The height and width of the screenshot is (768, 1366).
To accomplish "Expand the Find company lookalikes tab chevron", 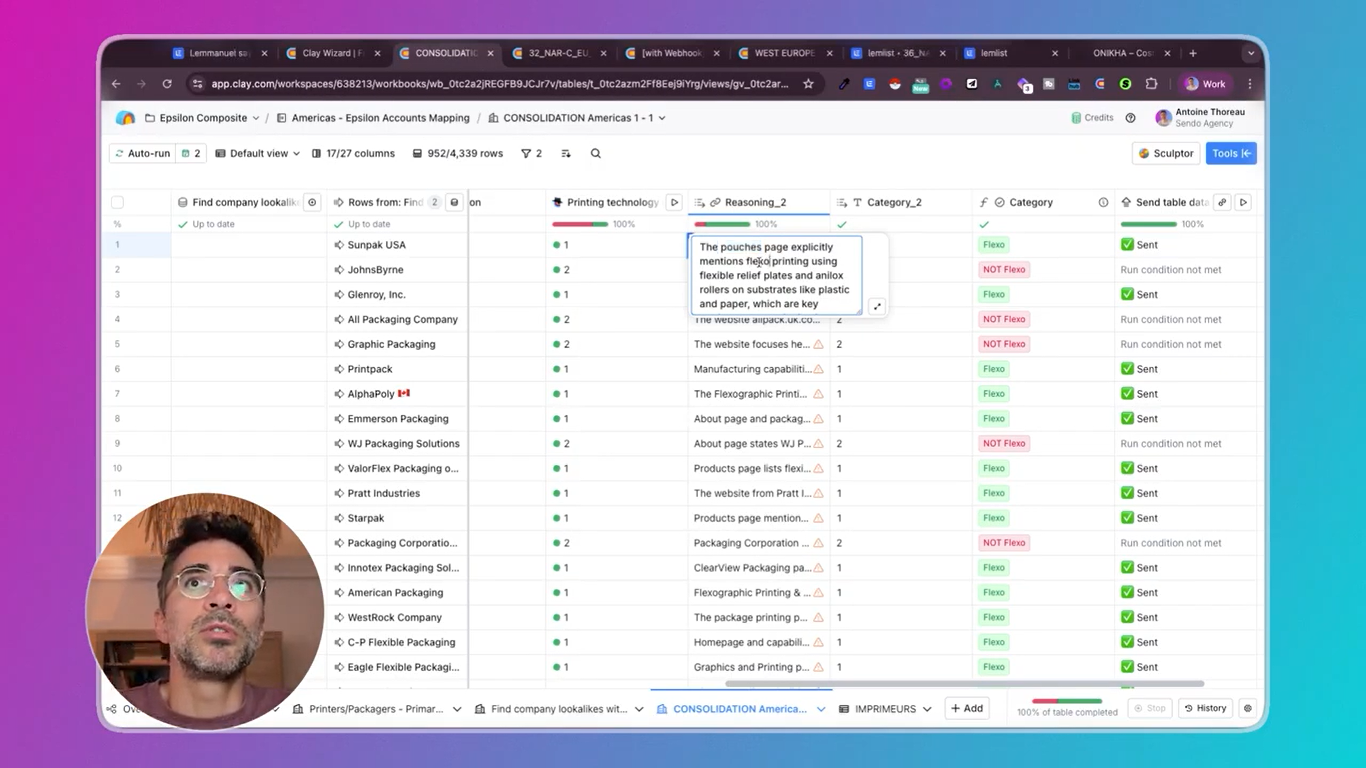I will [639, 709].
